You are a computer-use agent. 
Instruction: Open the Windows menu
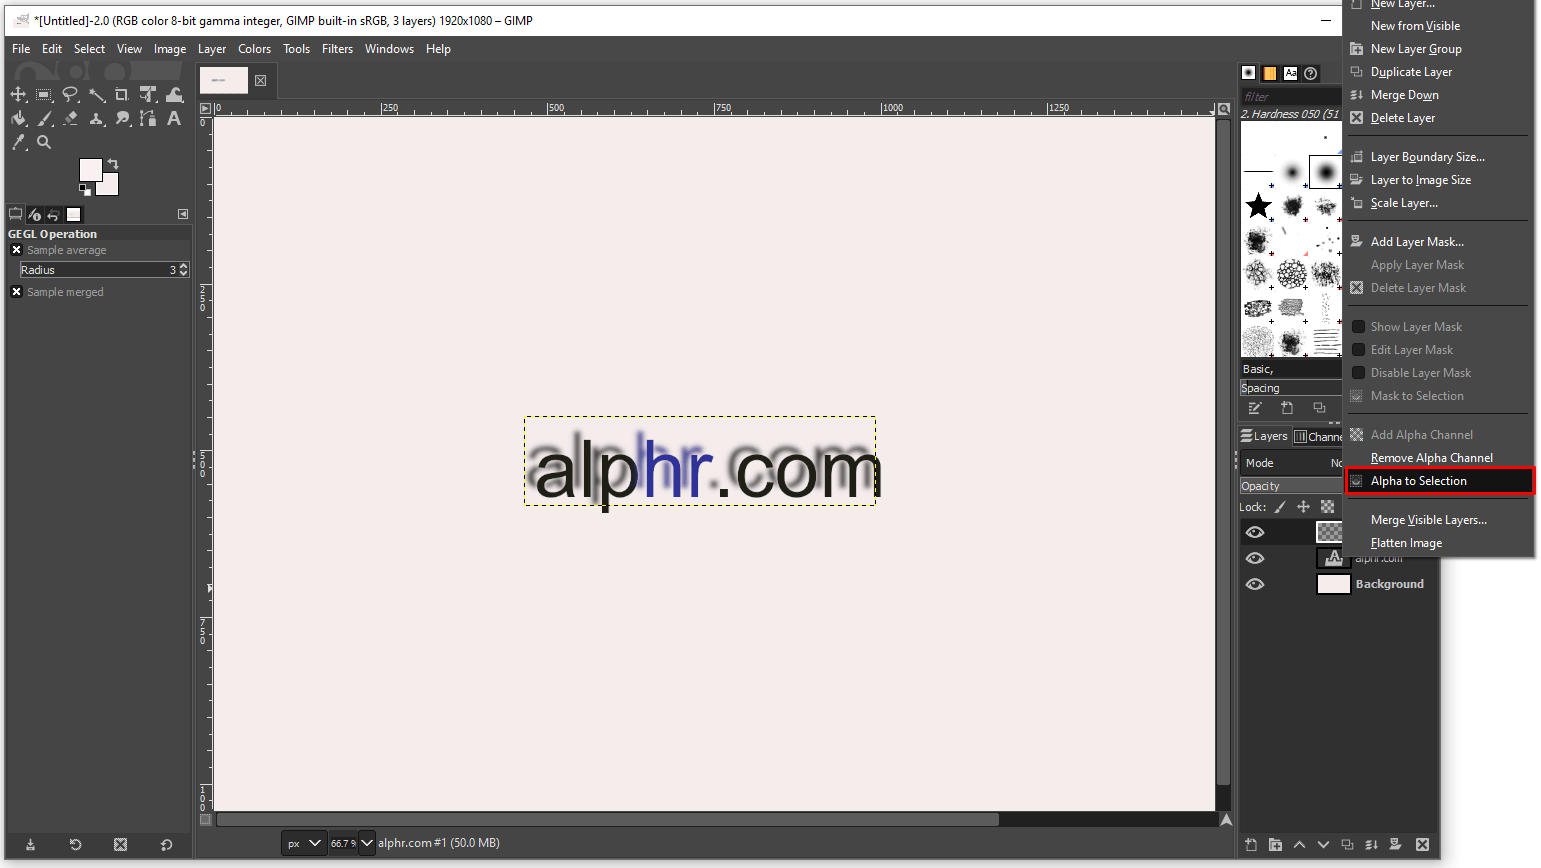pyautogui.click(x=389, y=49)
